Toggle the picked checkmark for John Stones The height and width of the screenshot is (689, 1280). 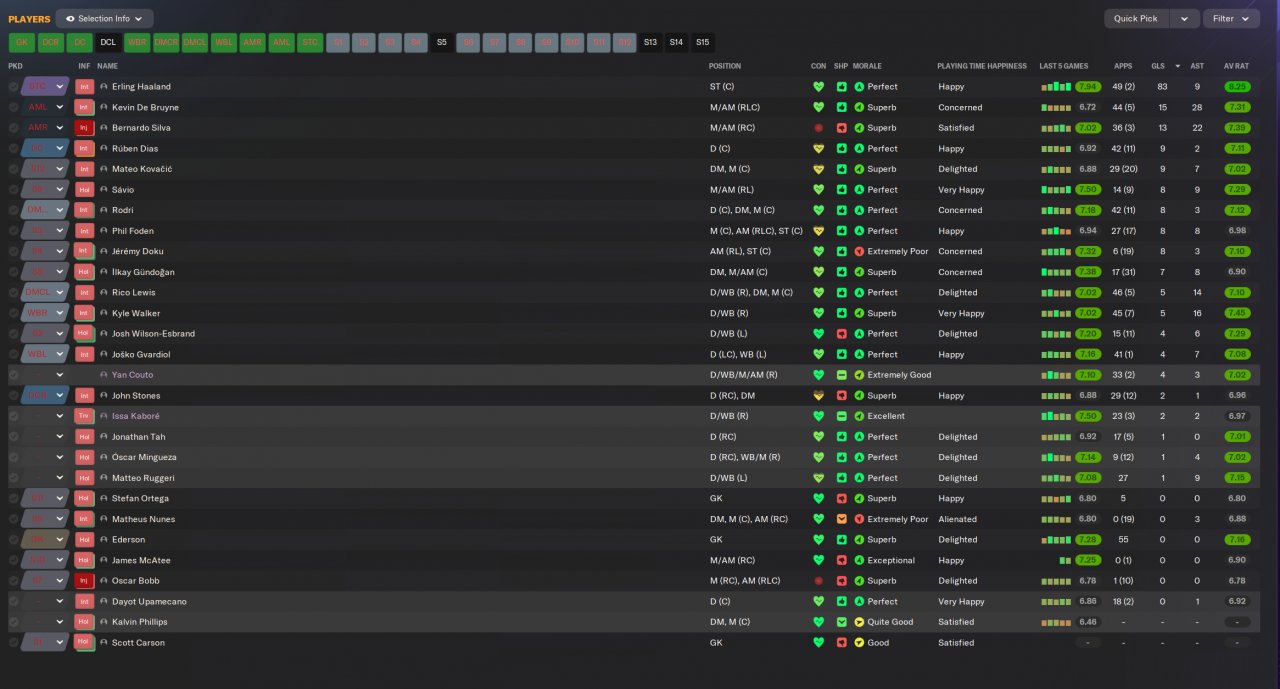[x=14, y=396]
